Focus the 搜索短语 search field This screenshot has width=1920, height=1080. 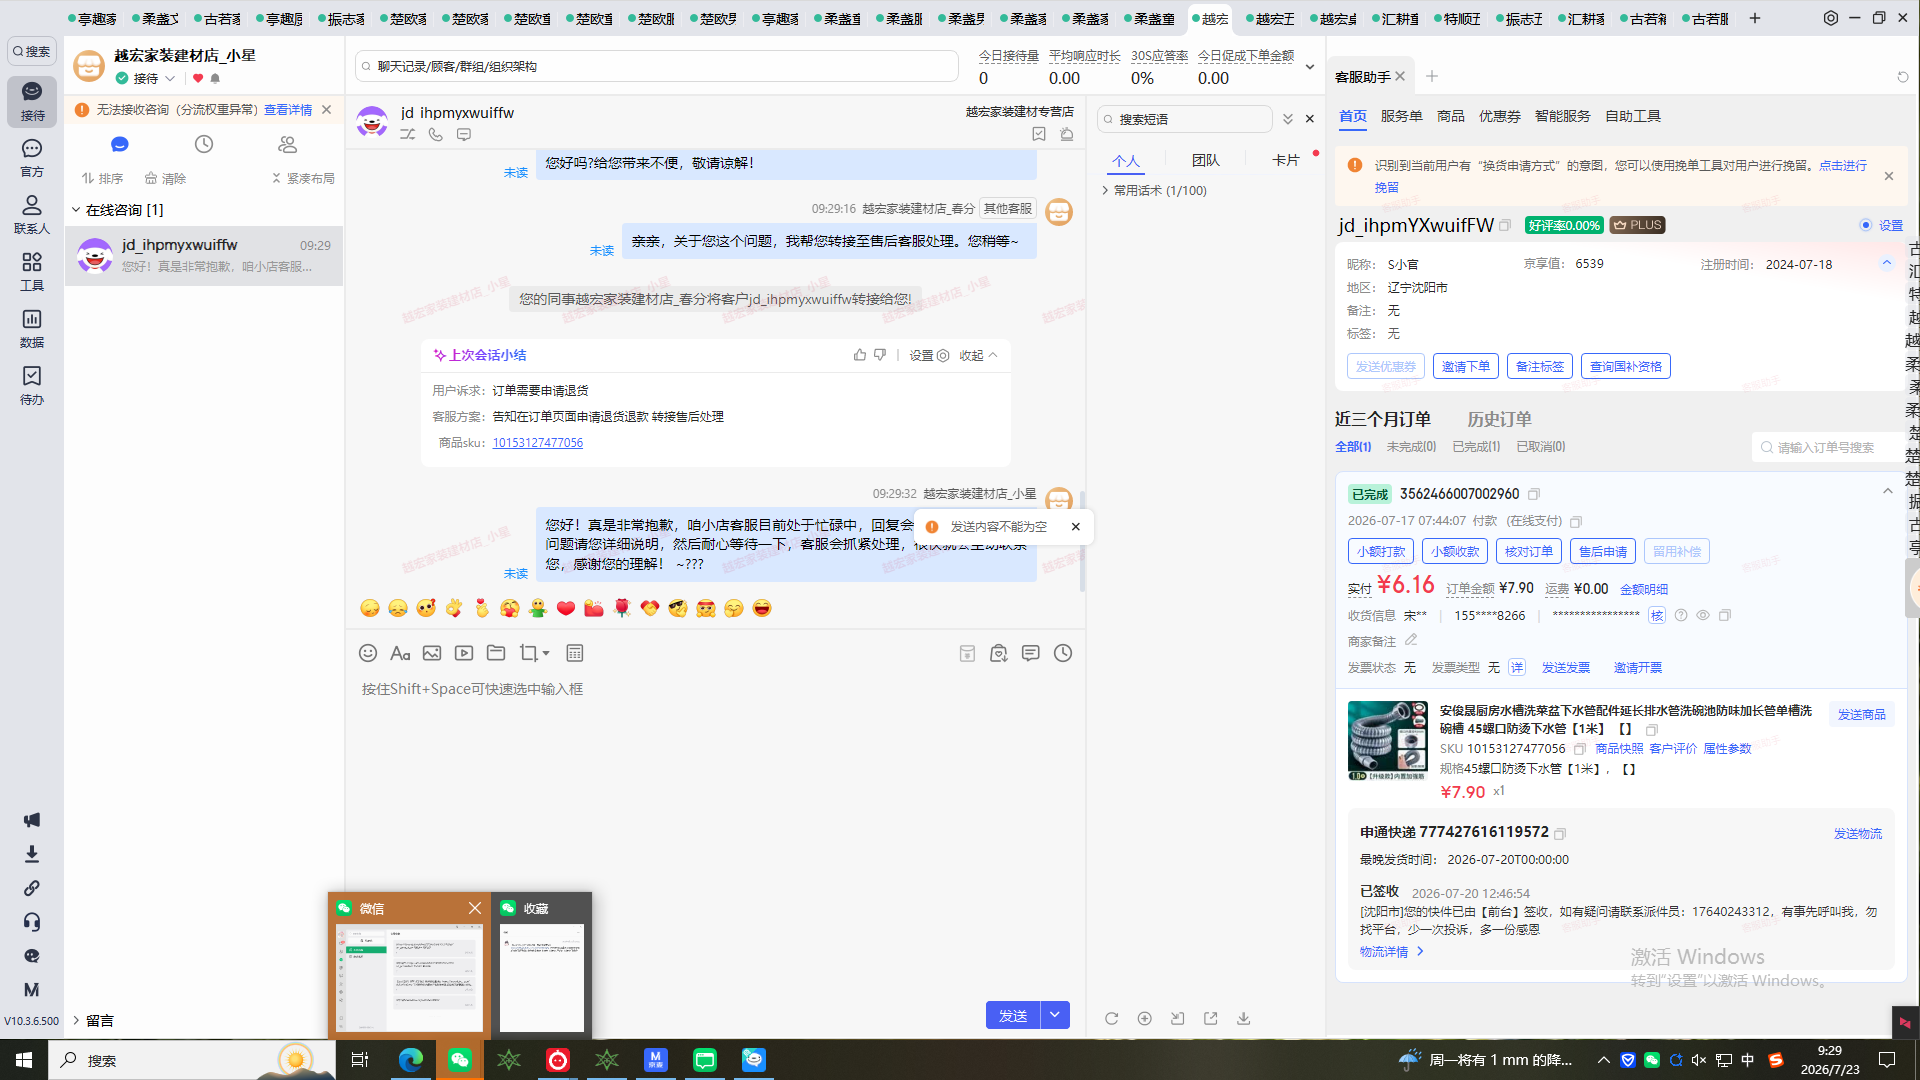(1185, 119)
